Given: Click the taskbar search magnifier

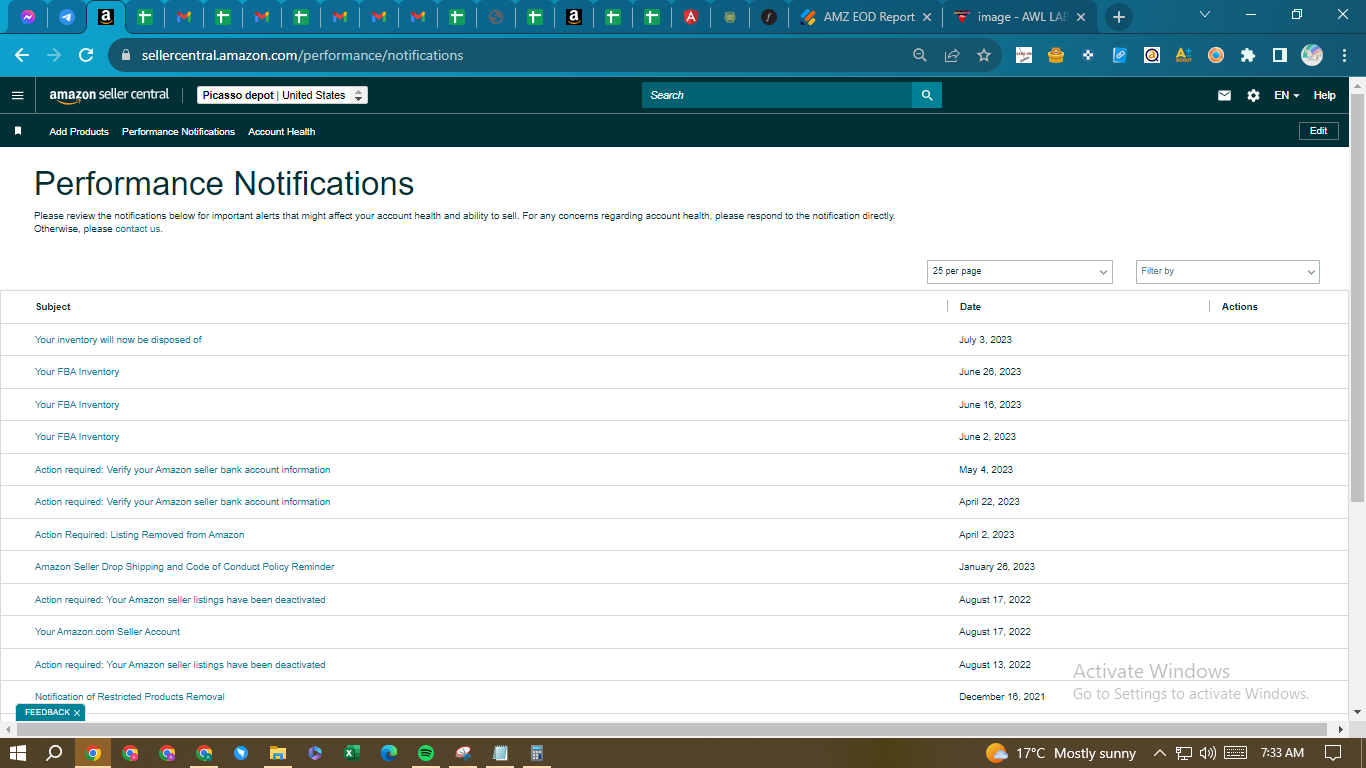Looking at the screenshot, I should [55, 753].
